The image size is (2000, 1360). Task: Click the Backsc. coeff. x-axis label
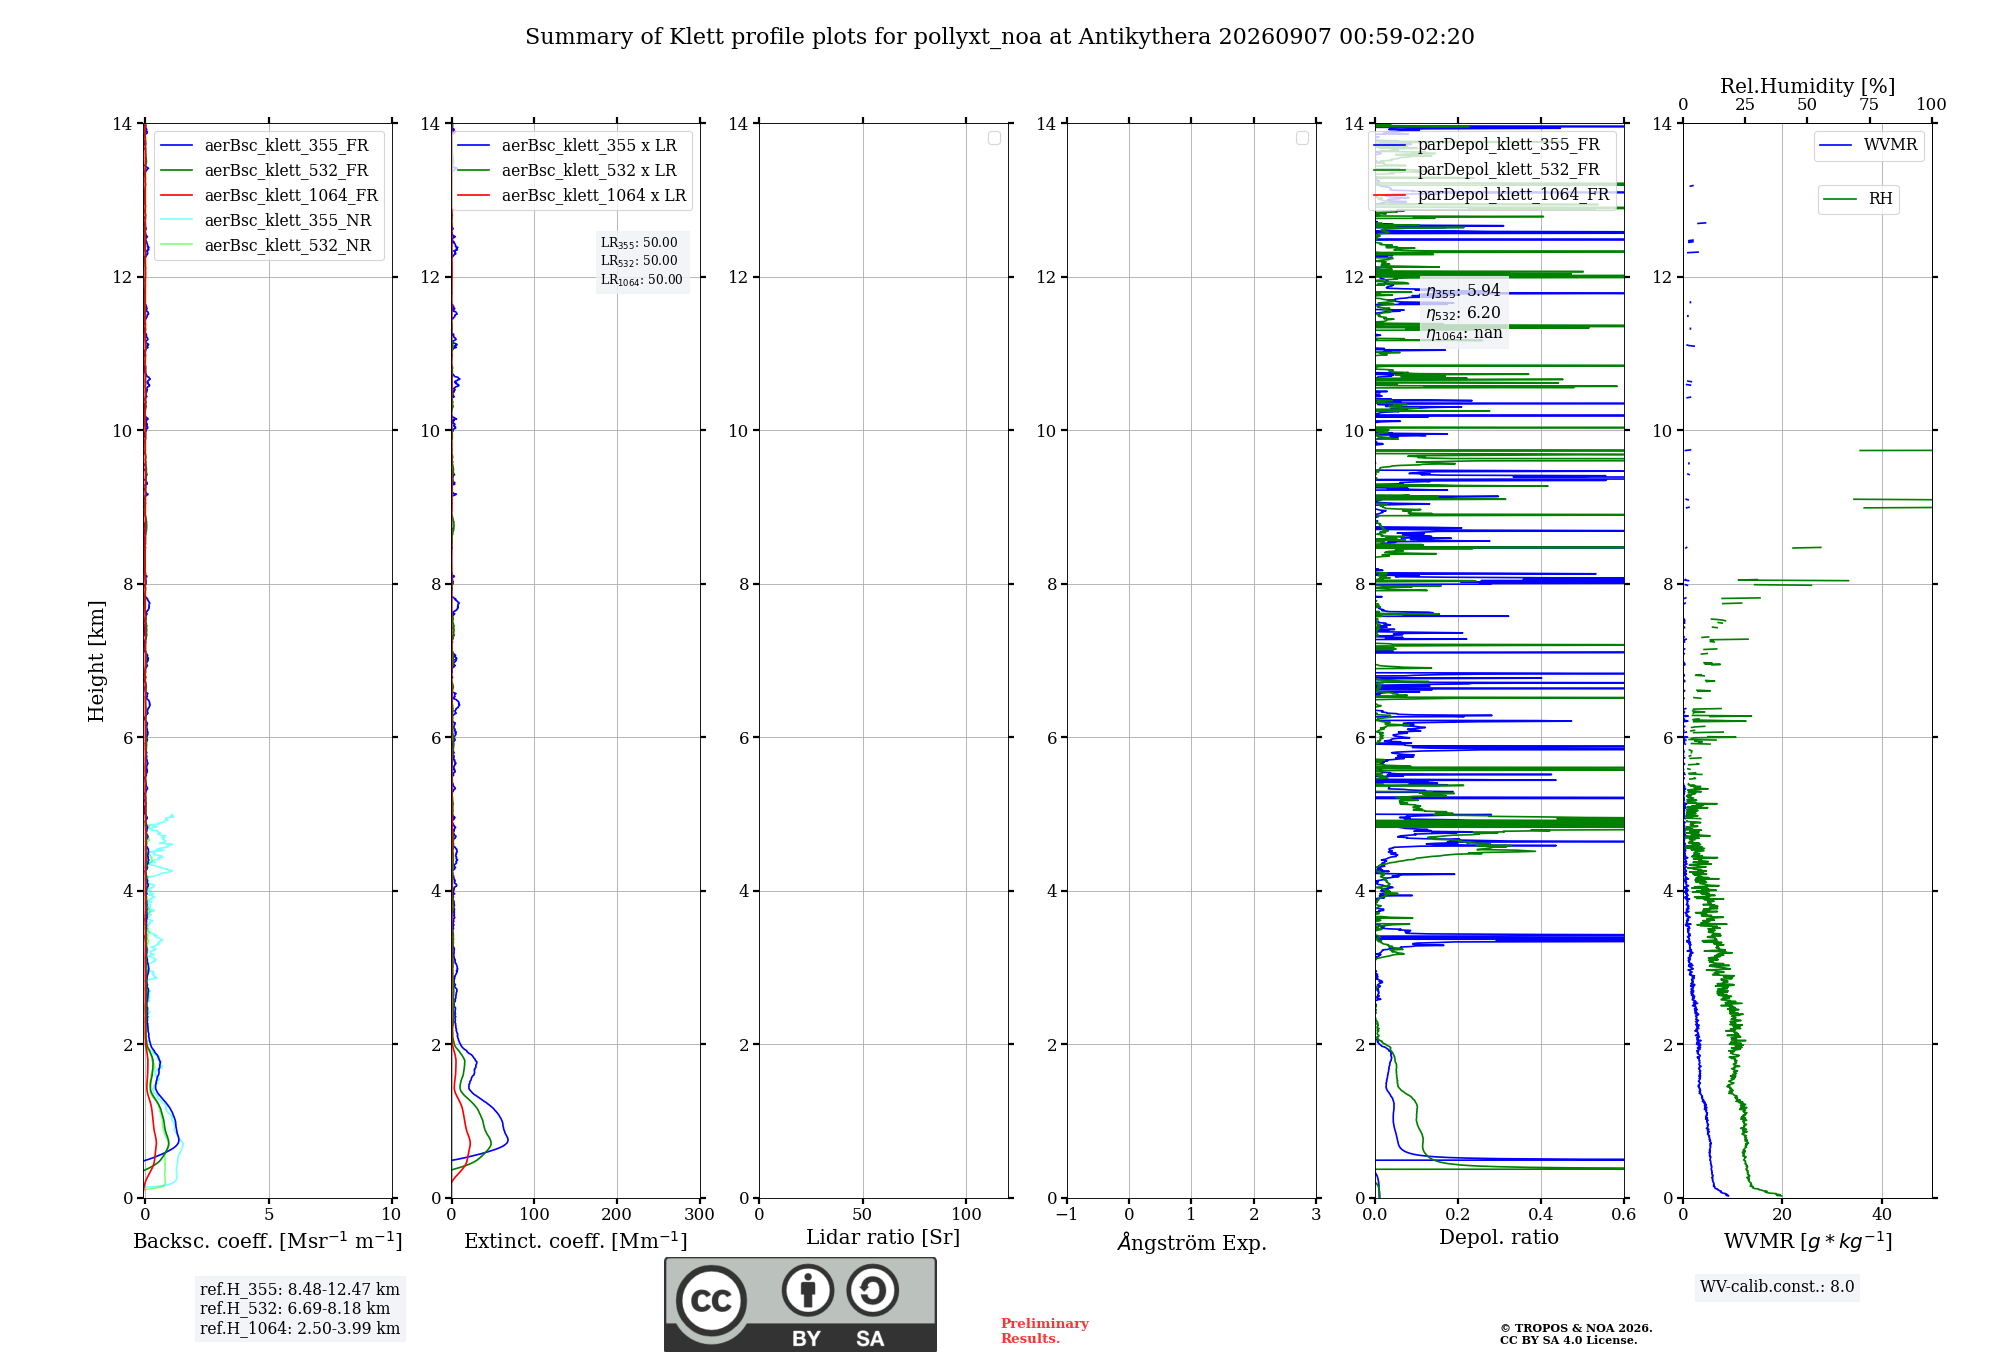tap(268, 1241)
